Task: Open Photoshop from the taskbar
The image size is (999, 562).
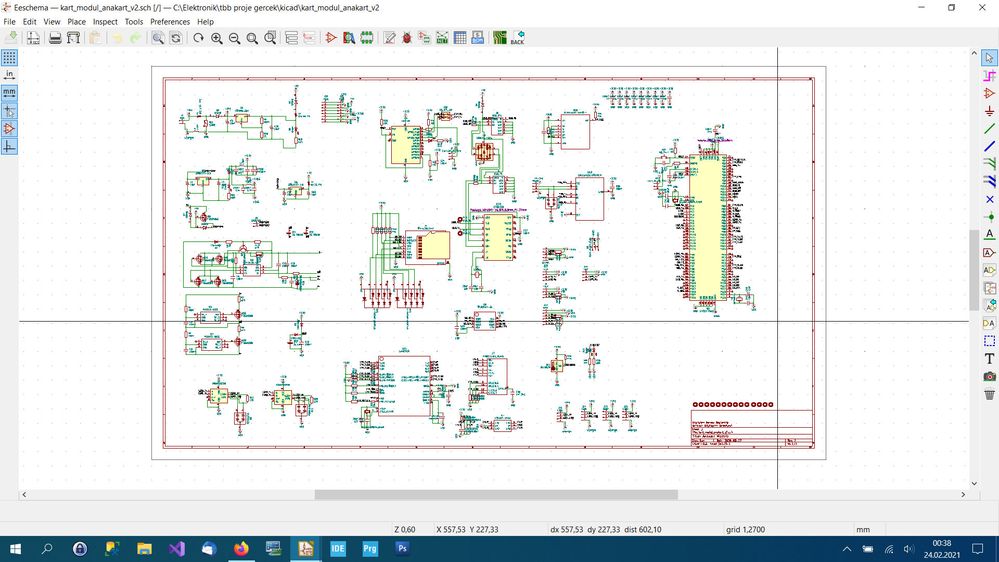Action: (x=402, y=549)
